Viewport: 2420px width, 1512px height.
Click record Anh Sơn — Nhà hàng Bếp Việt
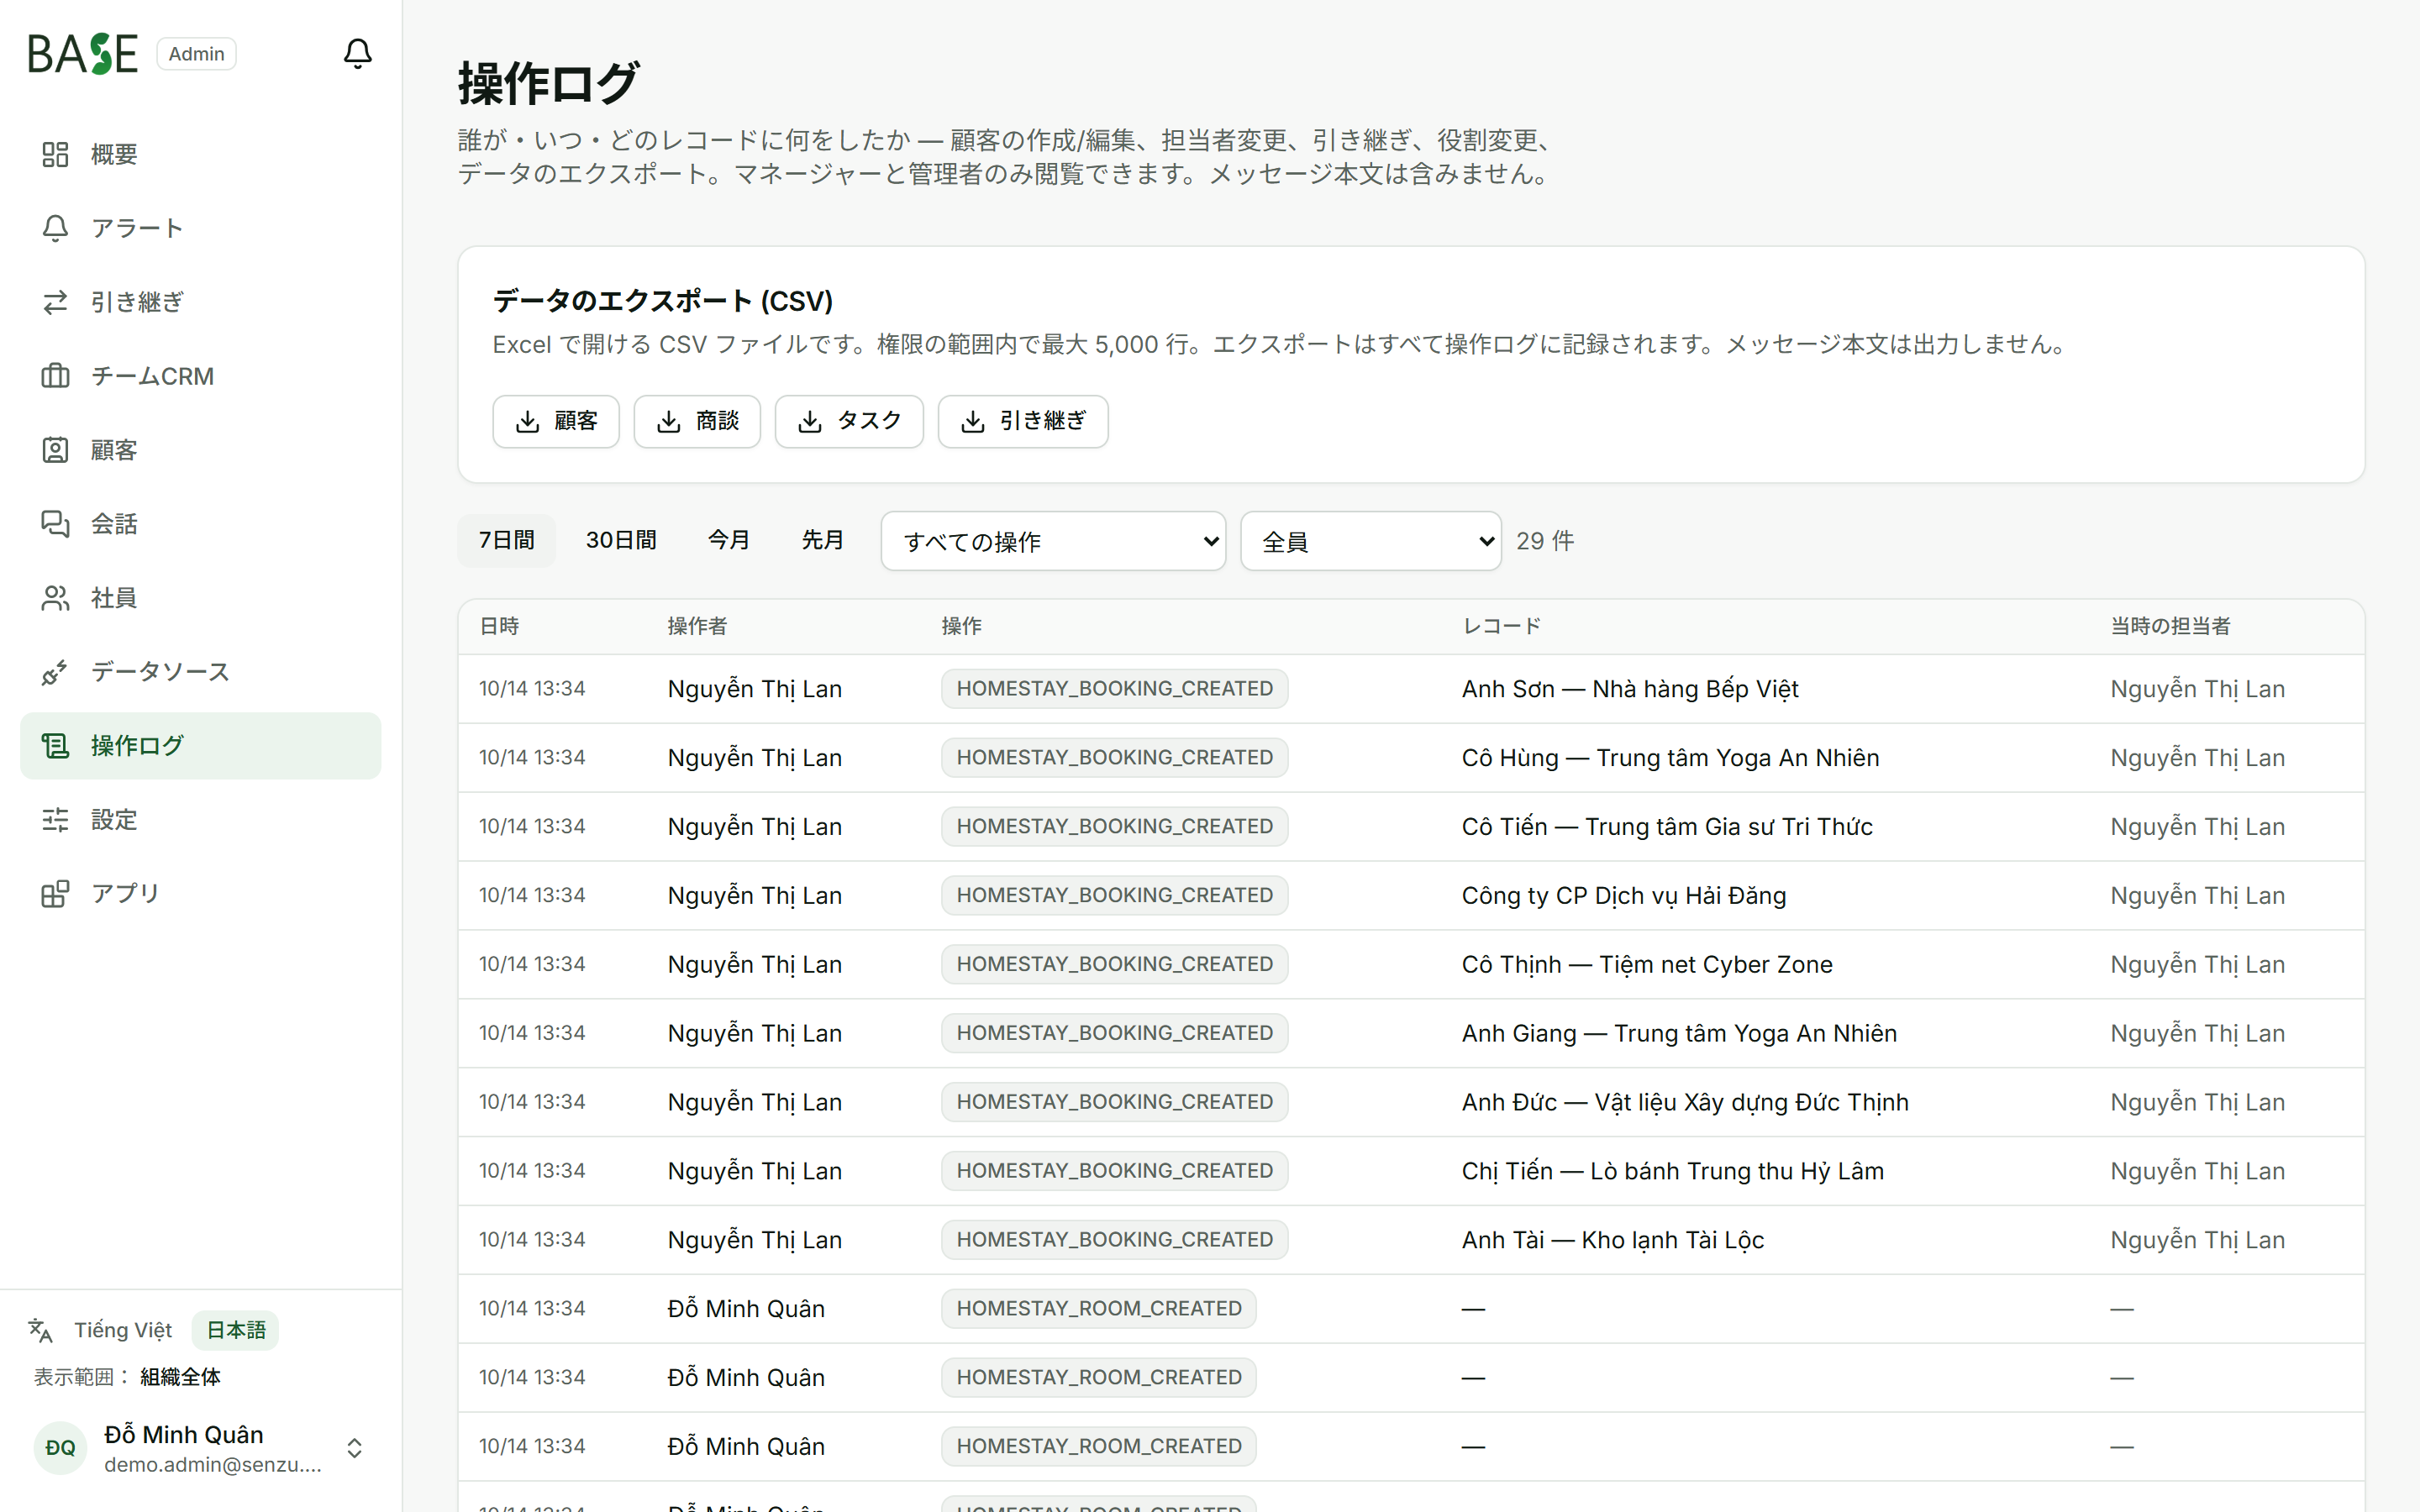[1630, 689]
